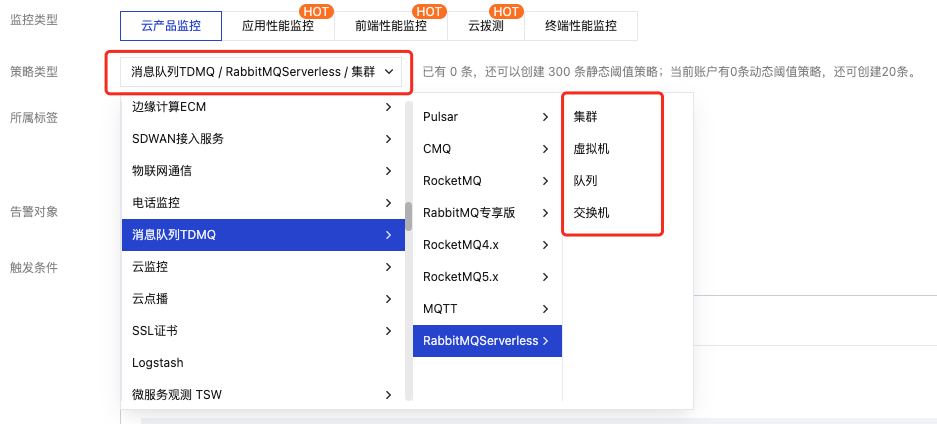Expand Pulsar submenu chevron
937x424 pixels.
[x=545, y=117]
